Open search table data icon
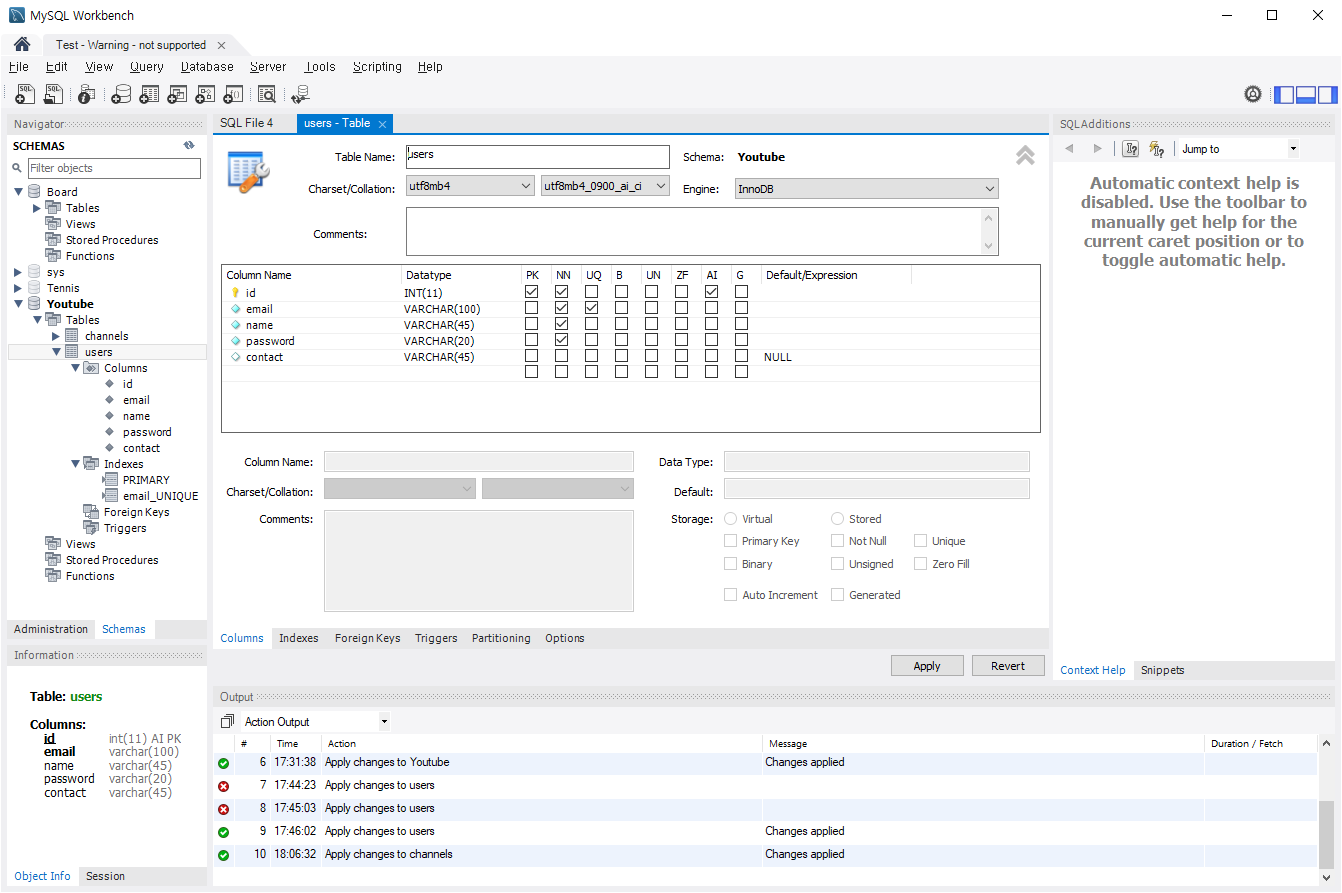1342x893 pixels. [x=267, y=94]
